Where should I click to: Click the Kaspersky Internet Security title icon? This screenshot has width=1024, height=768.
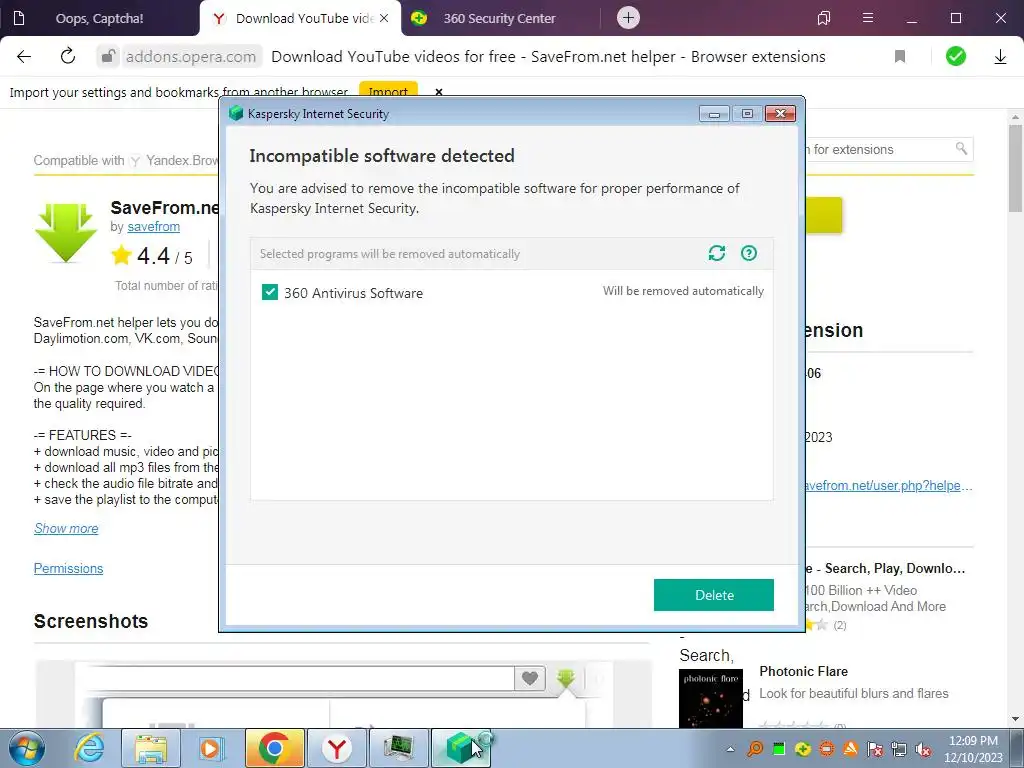click(236, 114)
